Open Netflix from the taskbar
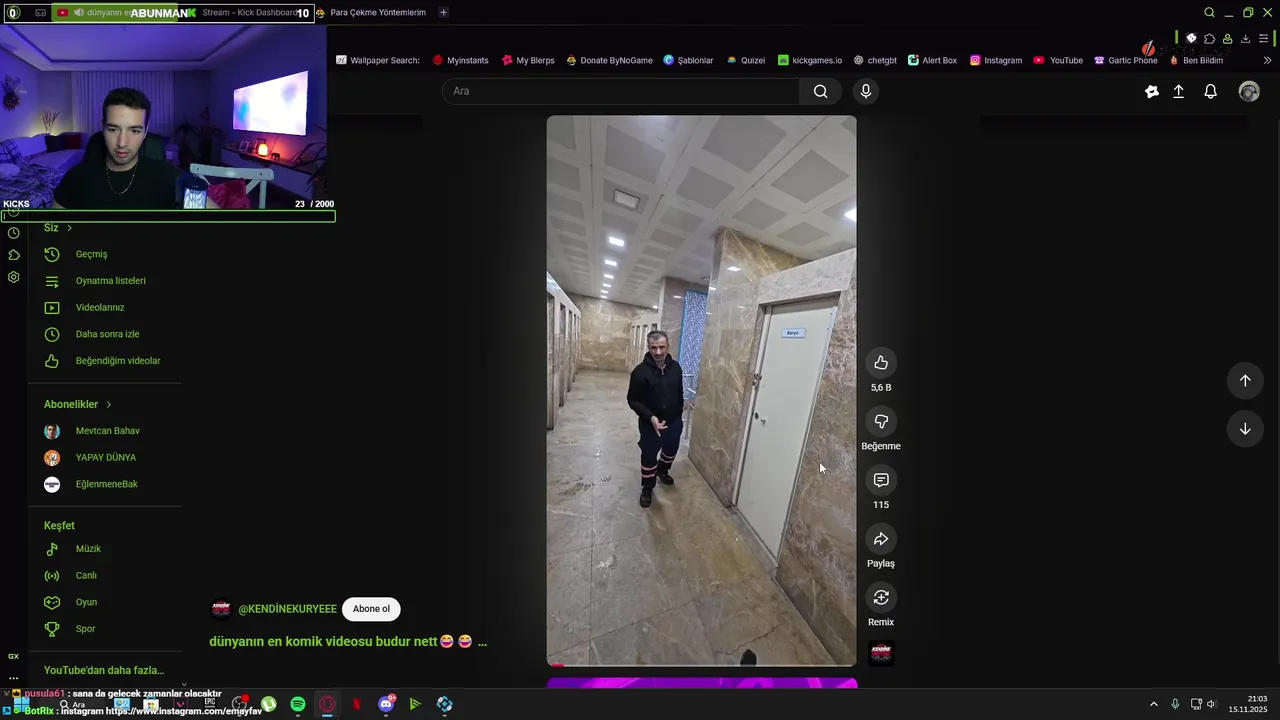 [x=357, y=705]
